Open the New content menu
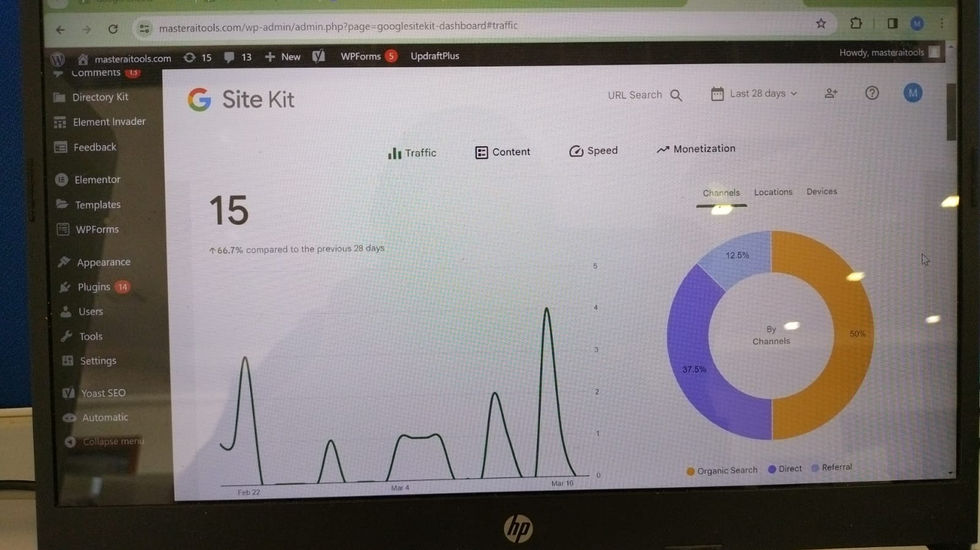 click(282, 57)
